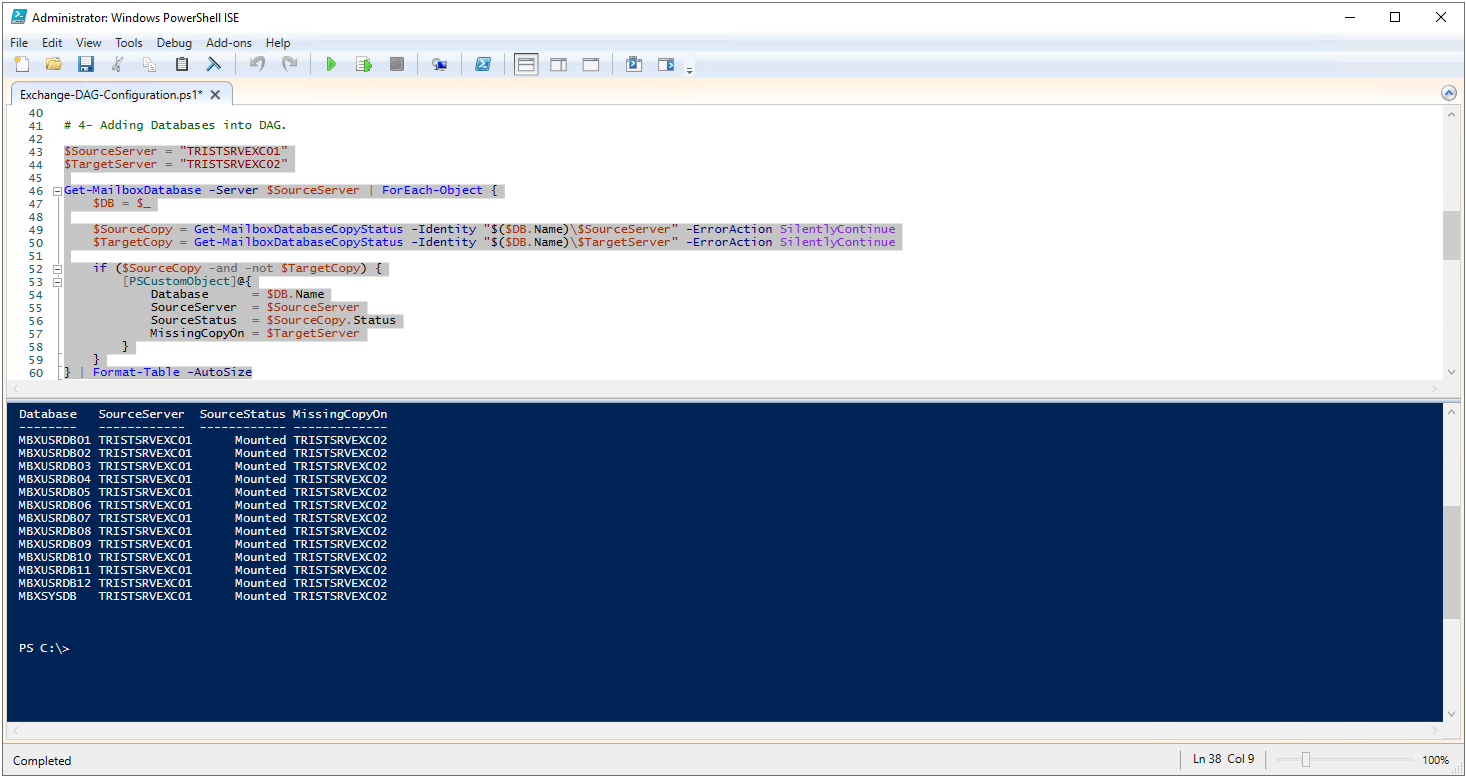Show the Command window from the toolbar
The width and height of the screenshot is (1466, 777).
tap(634, 65)
